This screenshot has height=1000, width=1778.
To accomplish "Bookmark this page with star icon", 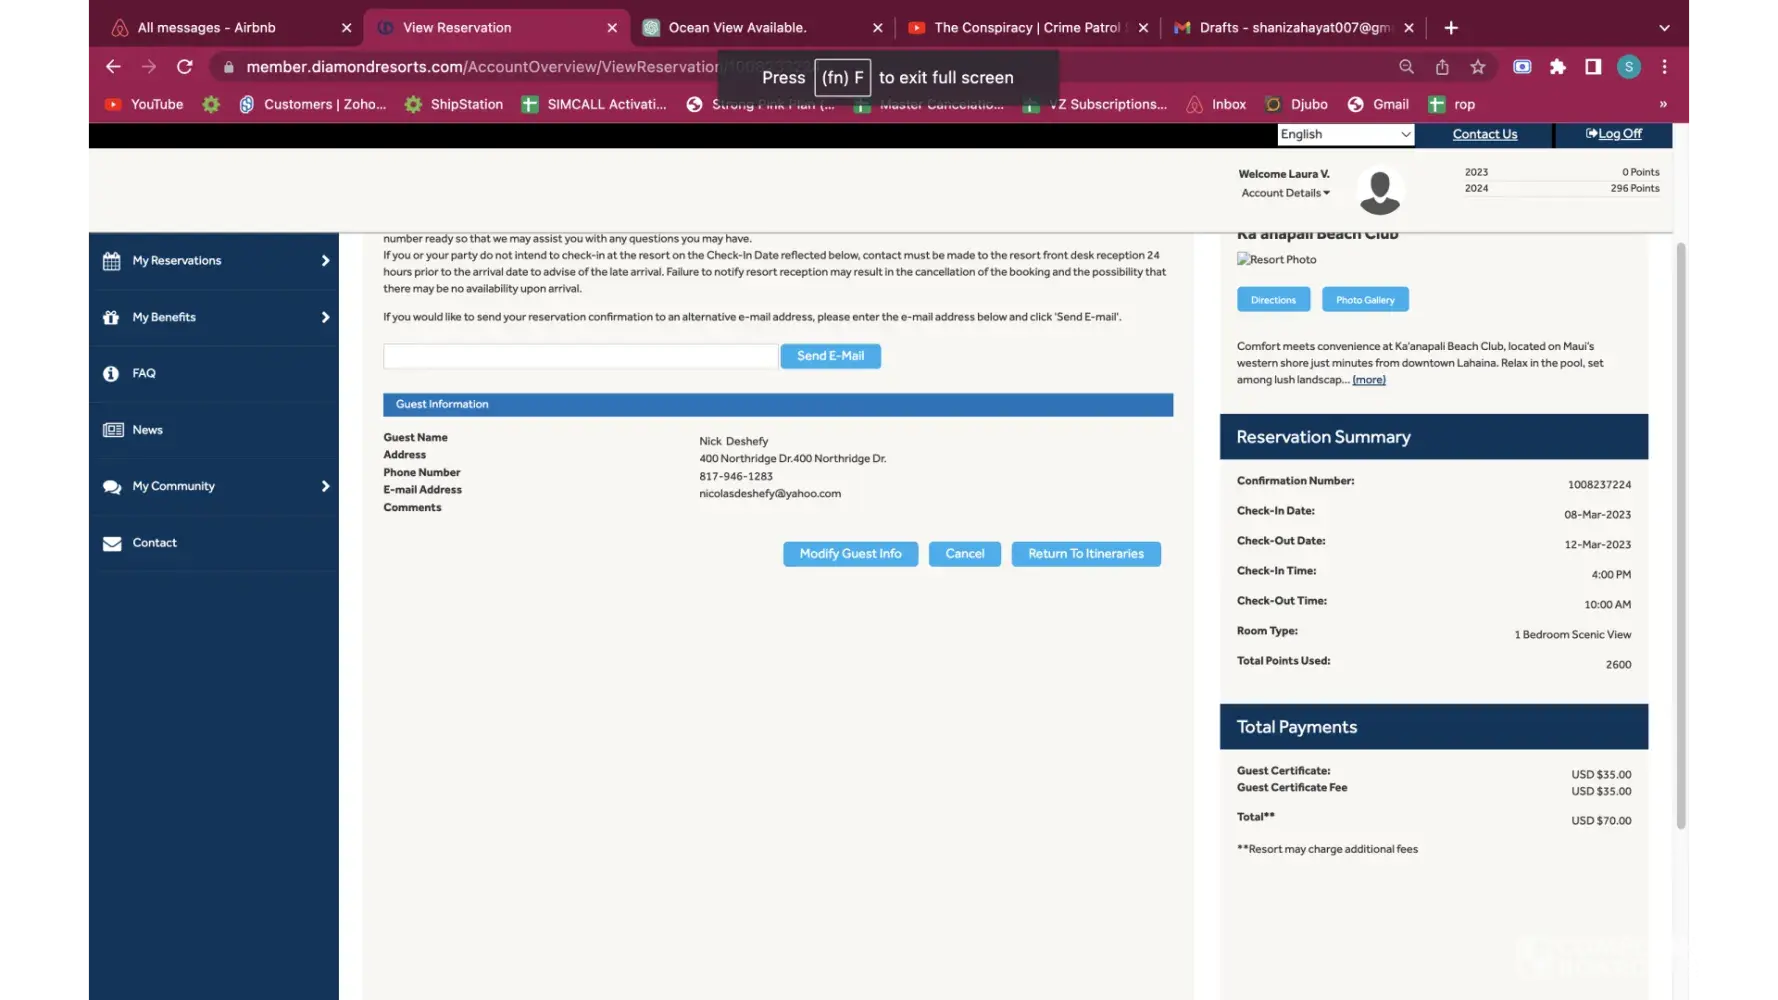I will pyautogui.click(x=1477, y=67).
